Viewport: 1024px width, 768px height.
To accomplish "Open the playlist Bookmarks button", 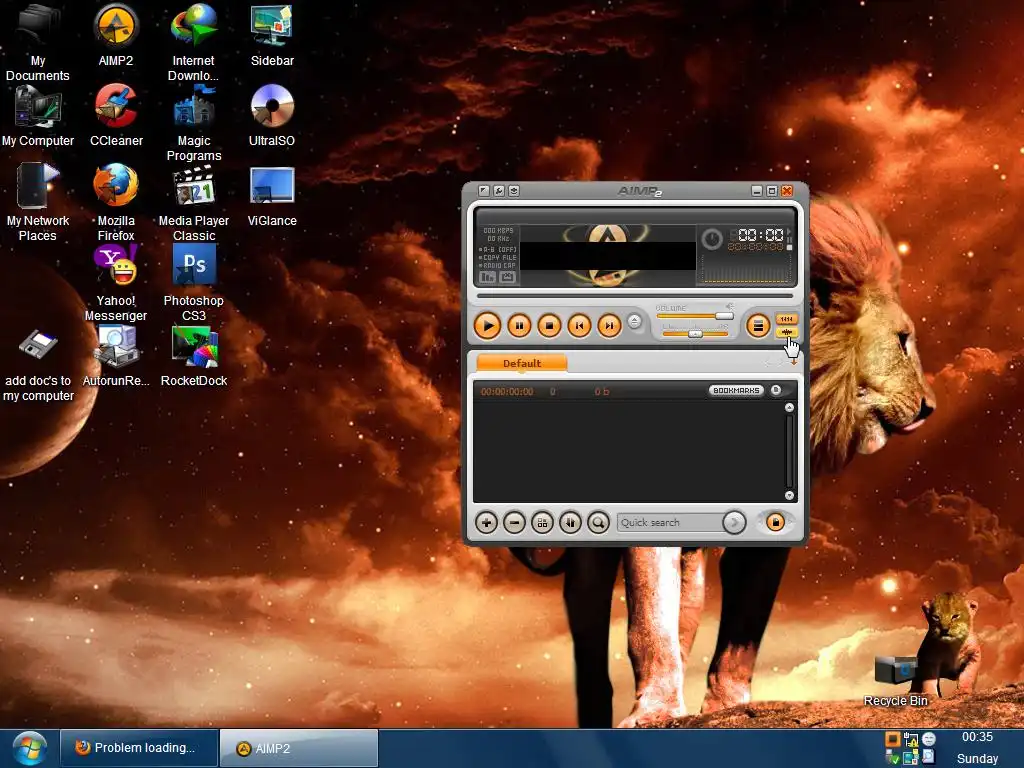I will tap(736, 391).
